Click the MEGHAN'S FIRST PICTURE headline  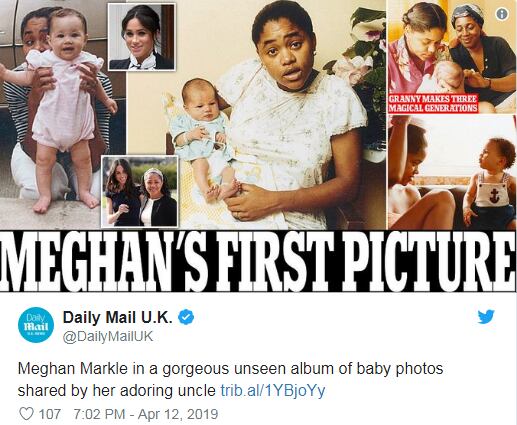258,261
